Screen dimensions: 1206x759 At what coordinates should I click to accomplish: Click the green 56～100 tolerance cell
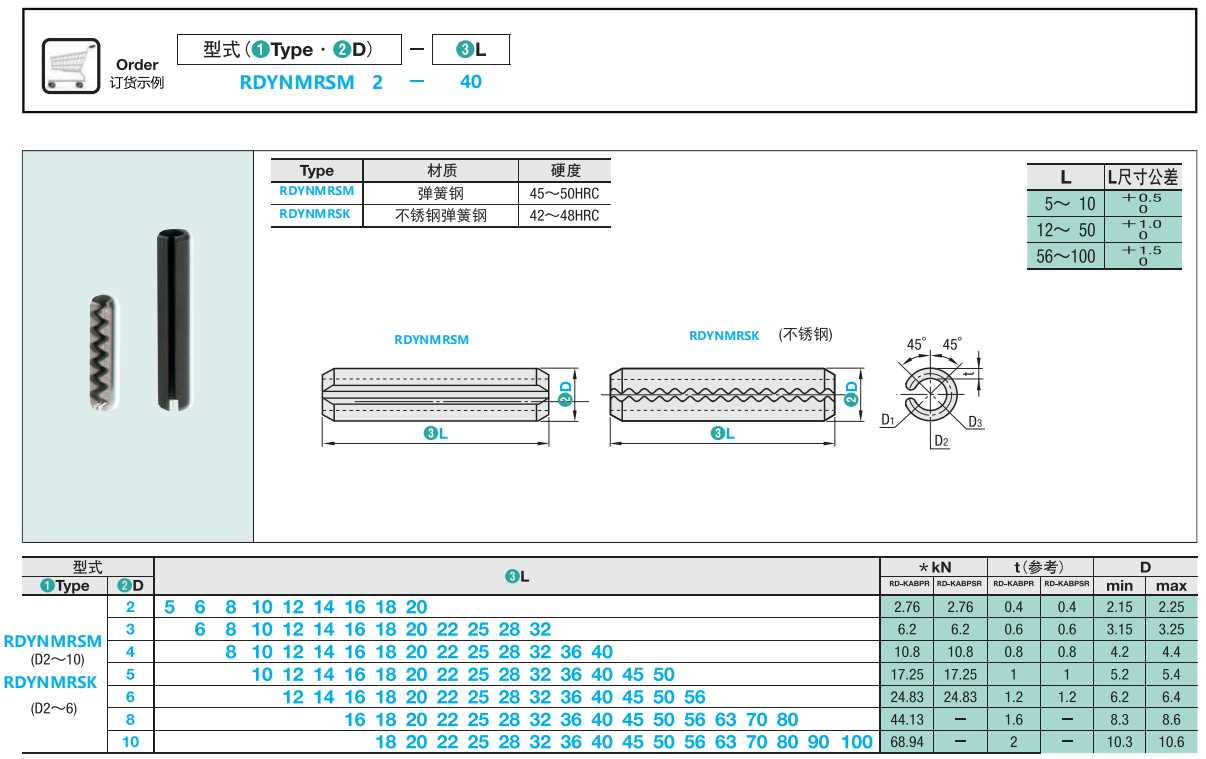tap(1066, 256)
